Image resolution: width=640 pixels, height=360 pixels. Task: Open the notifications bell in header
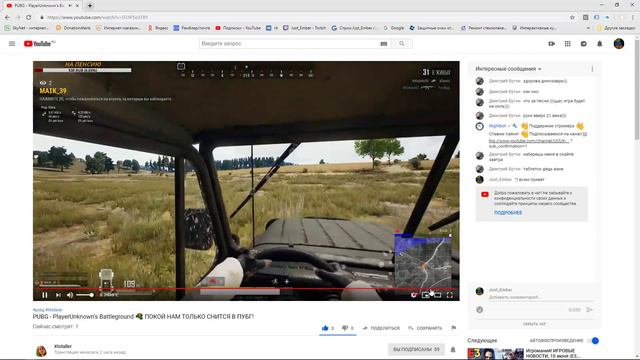click(600, 44)
